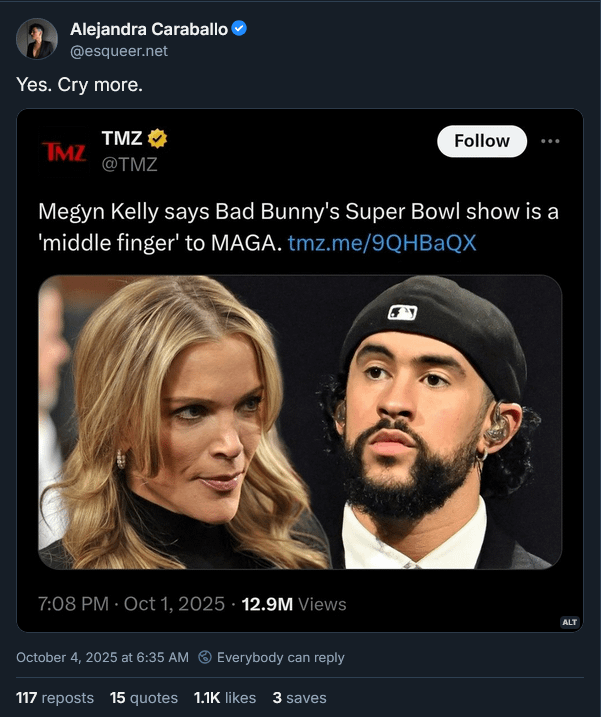This screenshot has width=601, height=717.
Task: Click the Everybody can reply label
Action: click(x=280, y=657)
